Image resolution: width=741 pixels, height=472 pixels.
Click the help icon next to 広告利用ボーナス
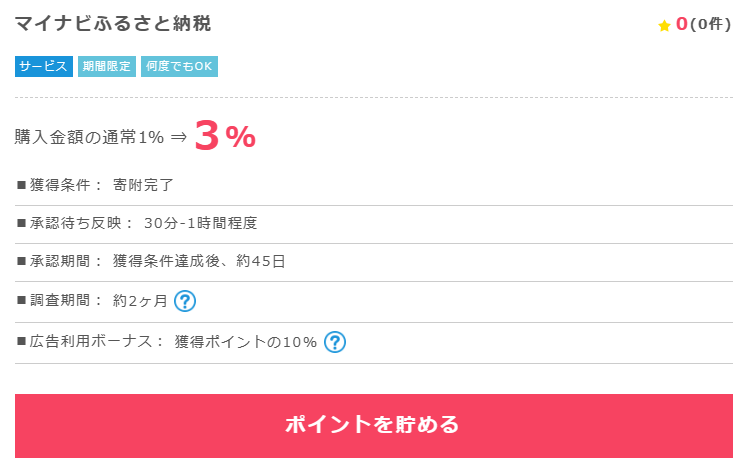(335, 342)
